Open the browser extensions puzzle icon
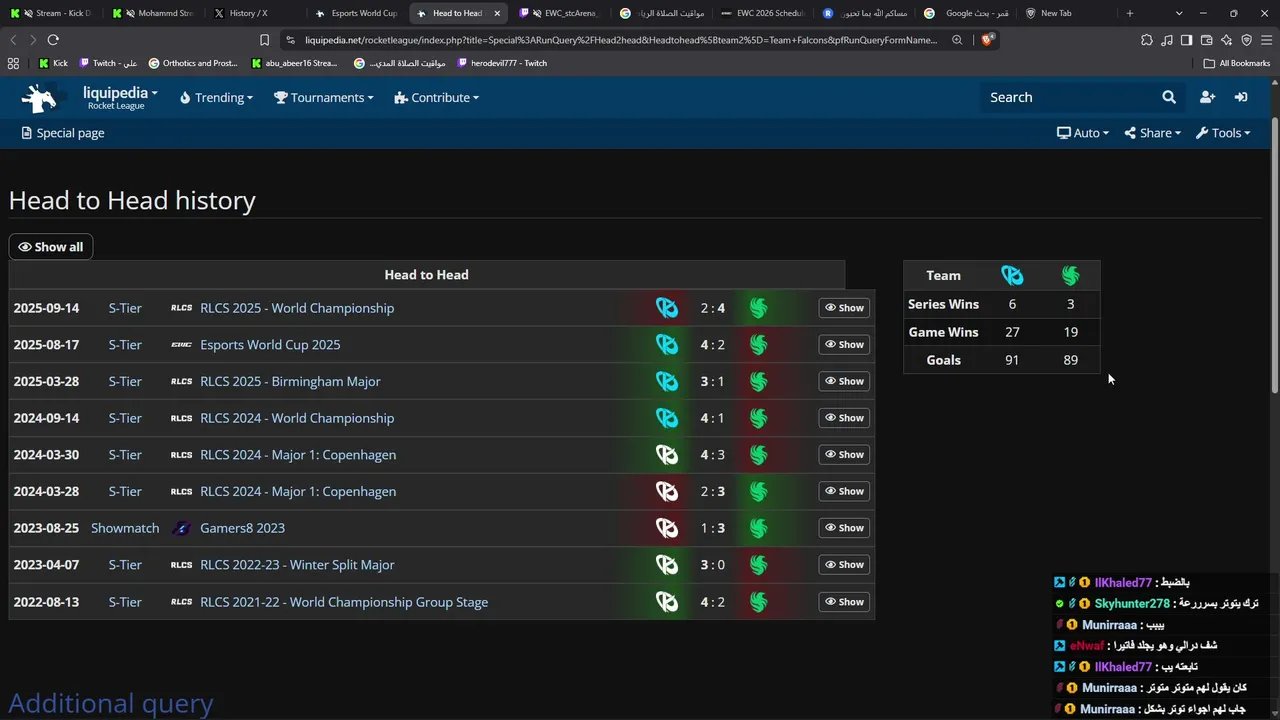The width and height of the screenshot is (1280, 720). click(1147, 40)
